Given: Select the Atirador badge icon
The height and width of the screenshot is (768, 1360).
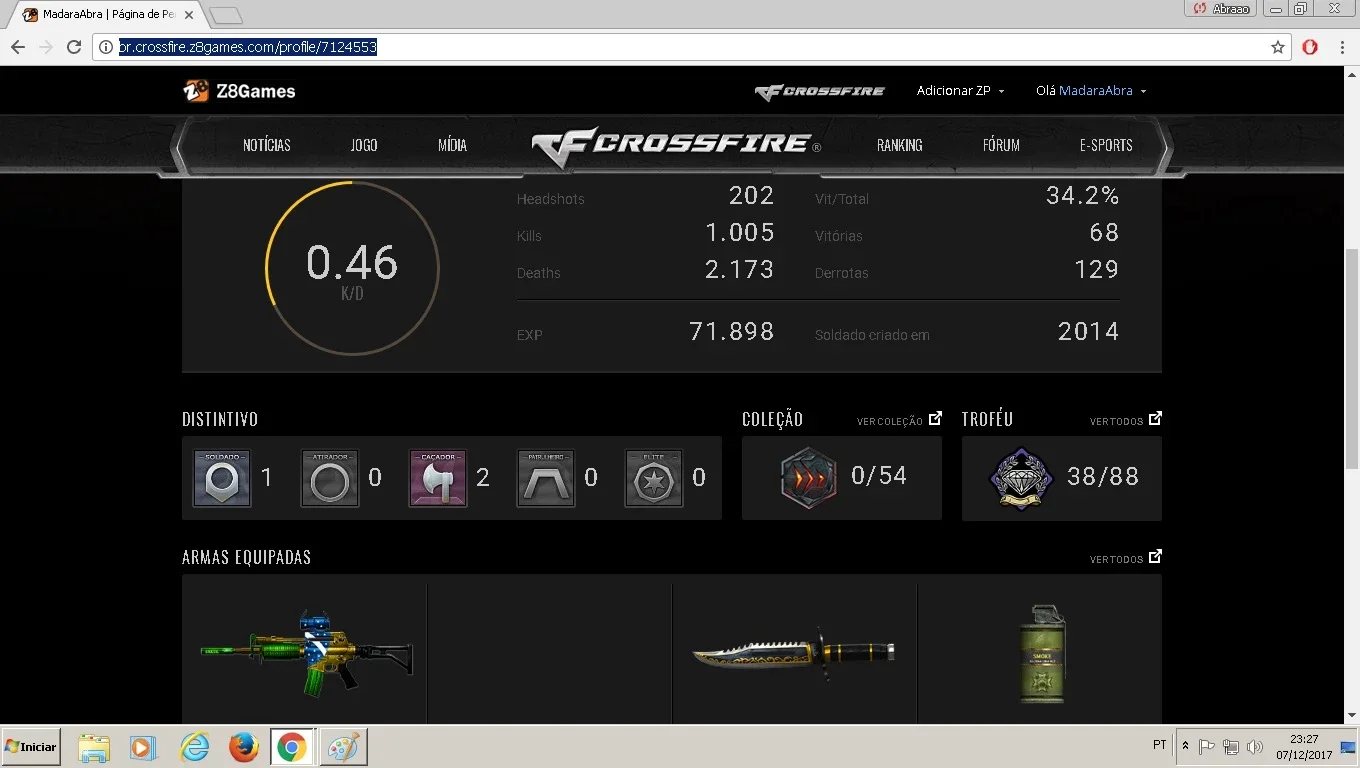Looking at the screenshot, I should 330,478.
